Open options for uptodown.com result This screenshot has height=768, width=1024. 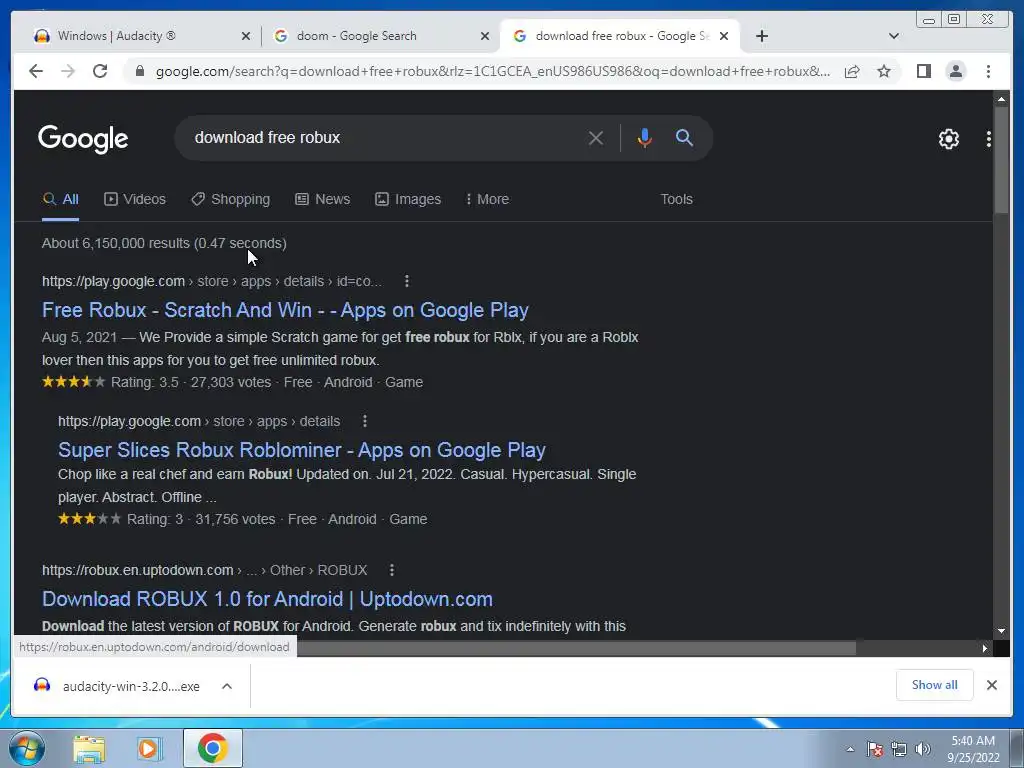[x=392, y=570]
